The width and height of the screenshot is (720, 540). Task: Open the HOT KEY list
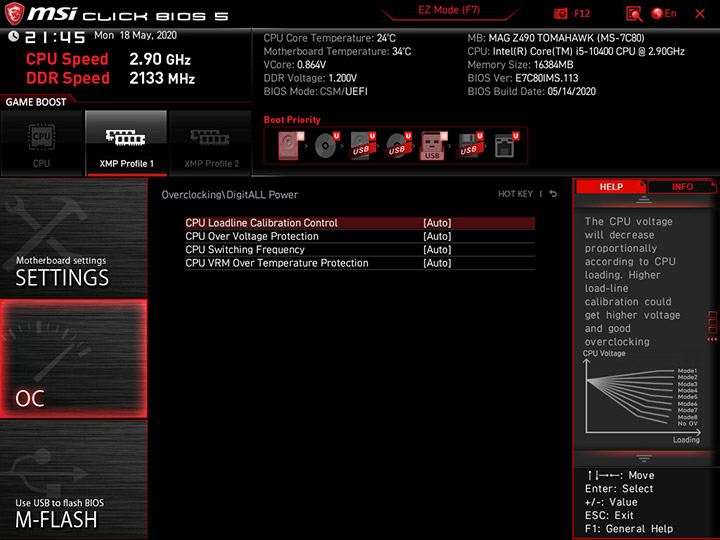515,194
